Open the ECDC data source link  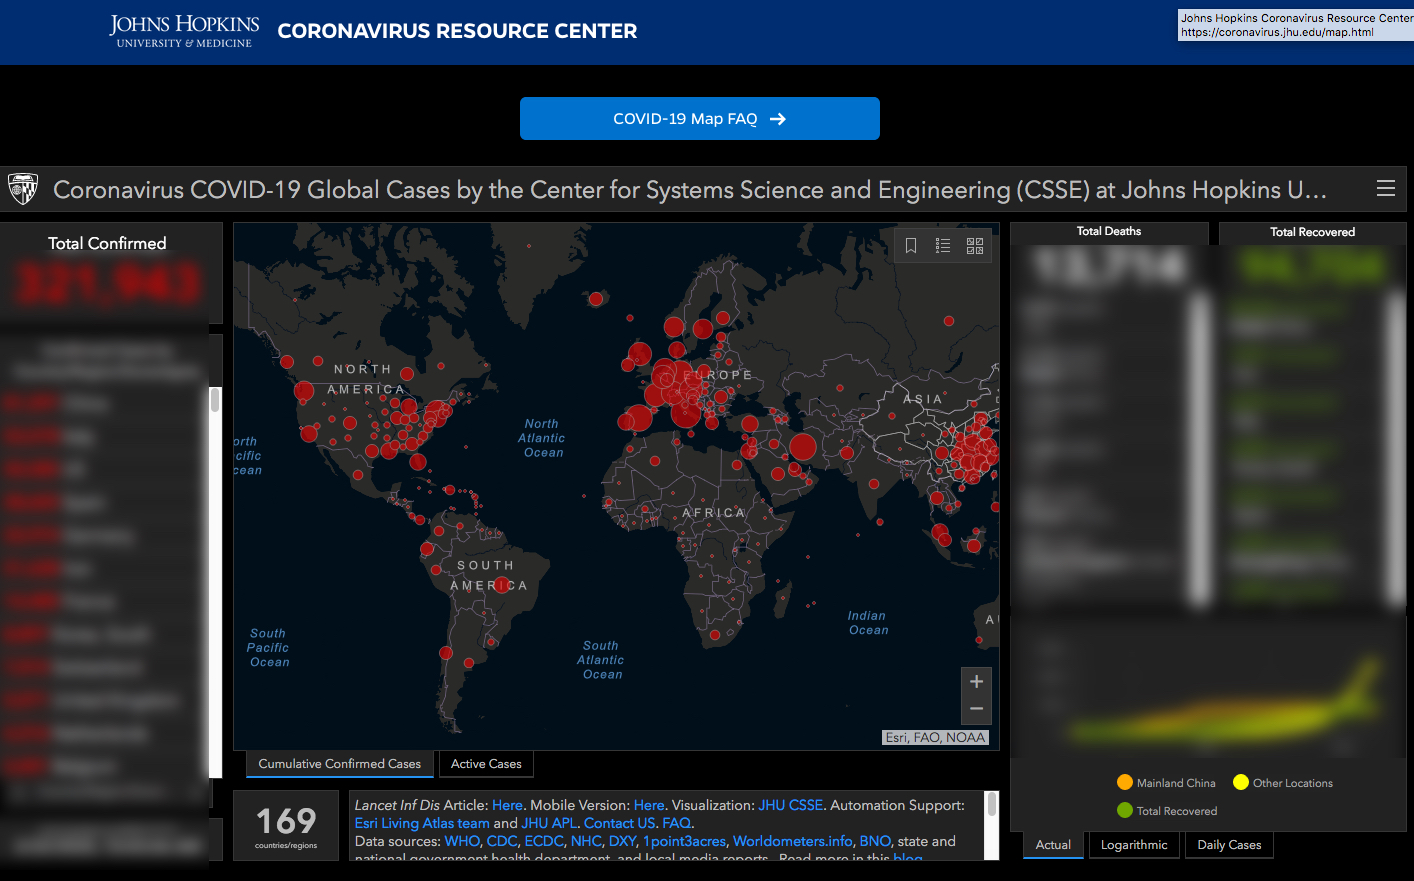pyautogui.click(x=544, y=841)
